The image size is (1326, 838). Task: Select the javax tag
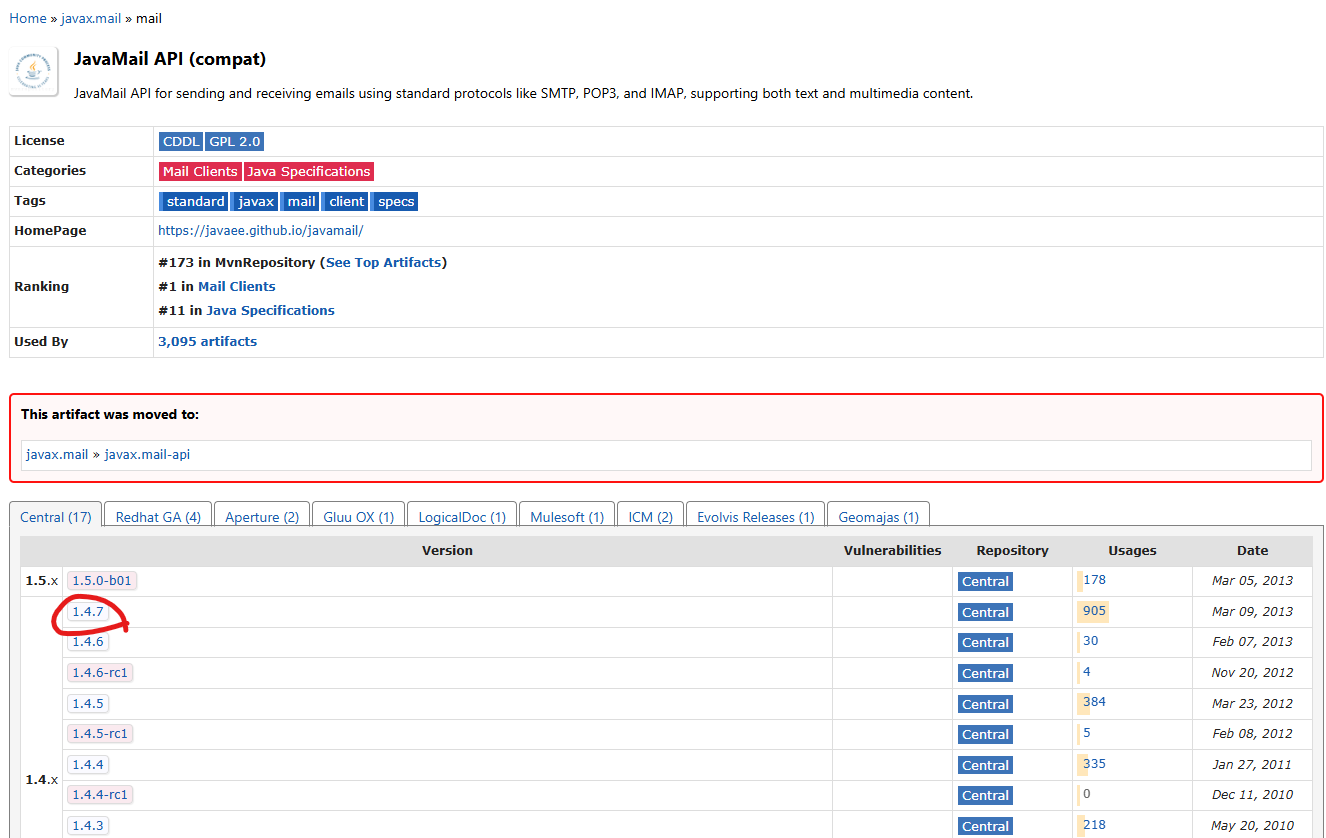[x=255, y=201]
